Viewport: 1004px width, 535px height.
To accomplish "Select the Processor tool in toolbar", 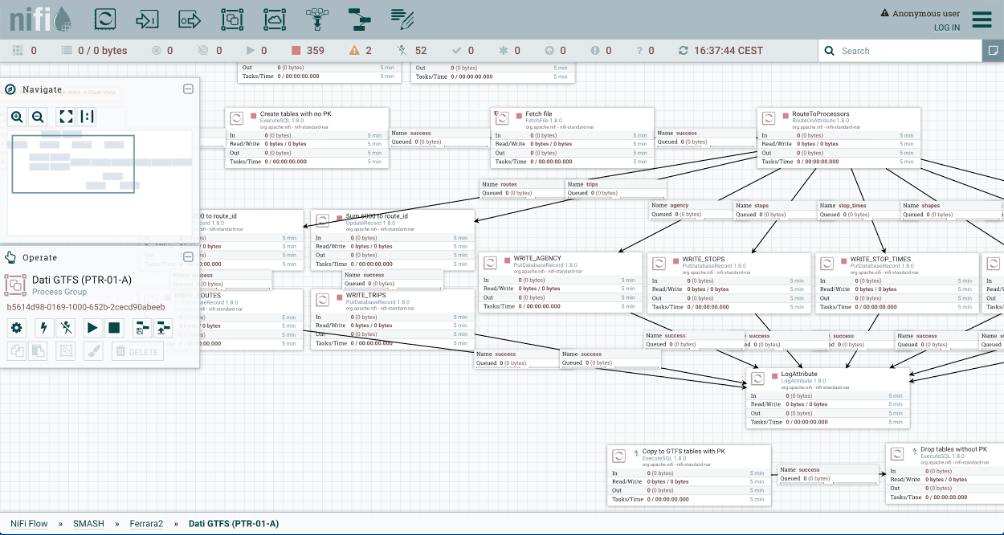I will (105, 19).
